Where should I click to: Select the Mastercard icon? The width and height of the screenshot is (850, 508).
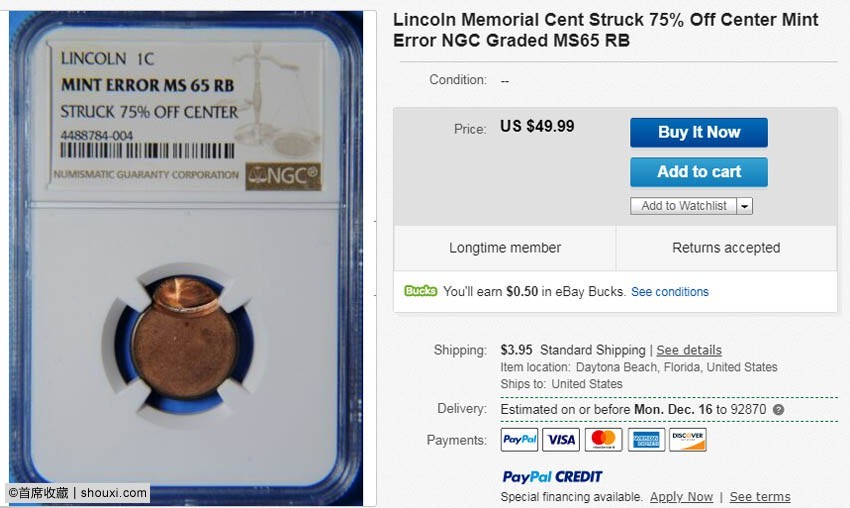coord(603,440)
